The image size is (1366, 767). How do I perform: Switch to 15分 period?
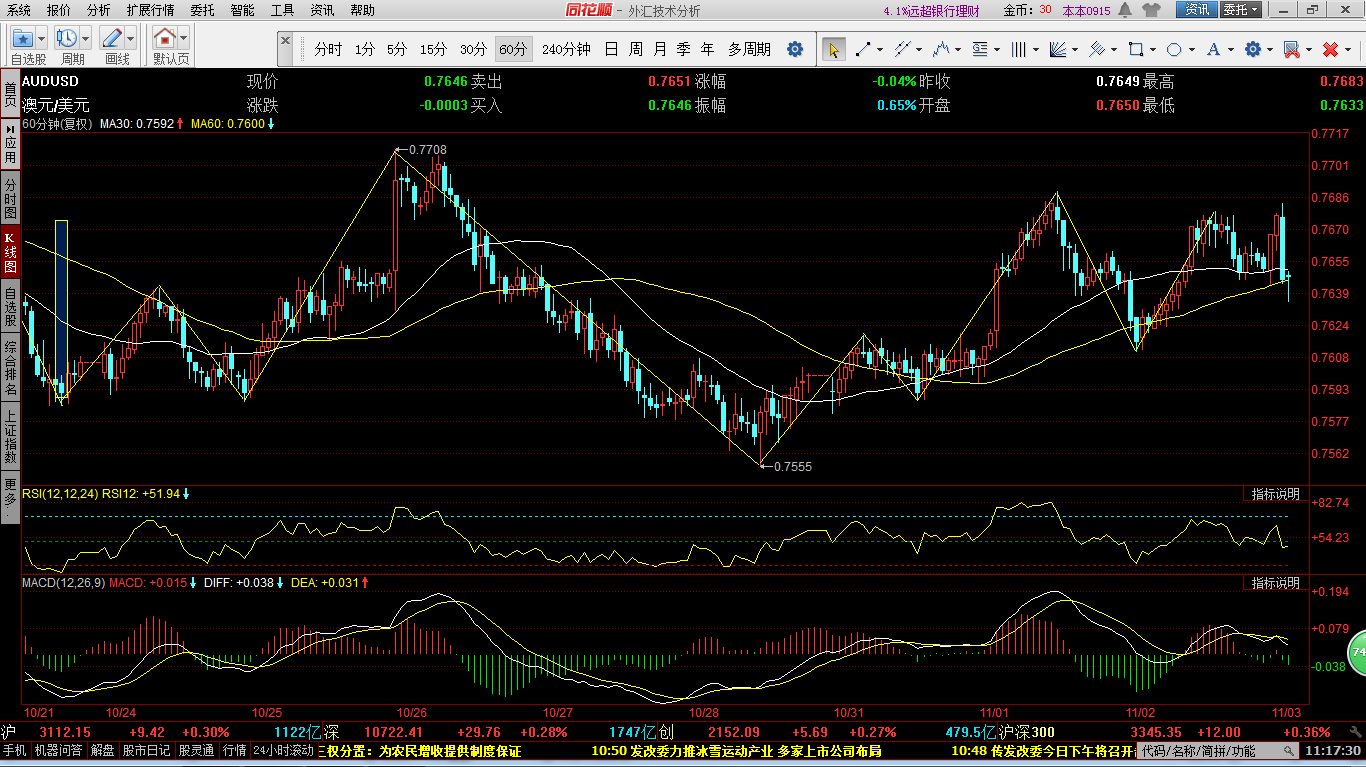[433, 49]
